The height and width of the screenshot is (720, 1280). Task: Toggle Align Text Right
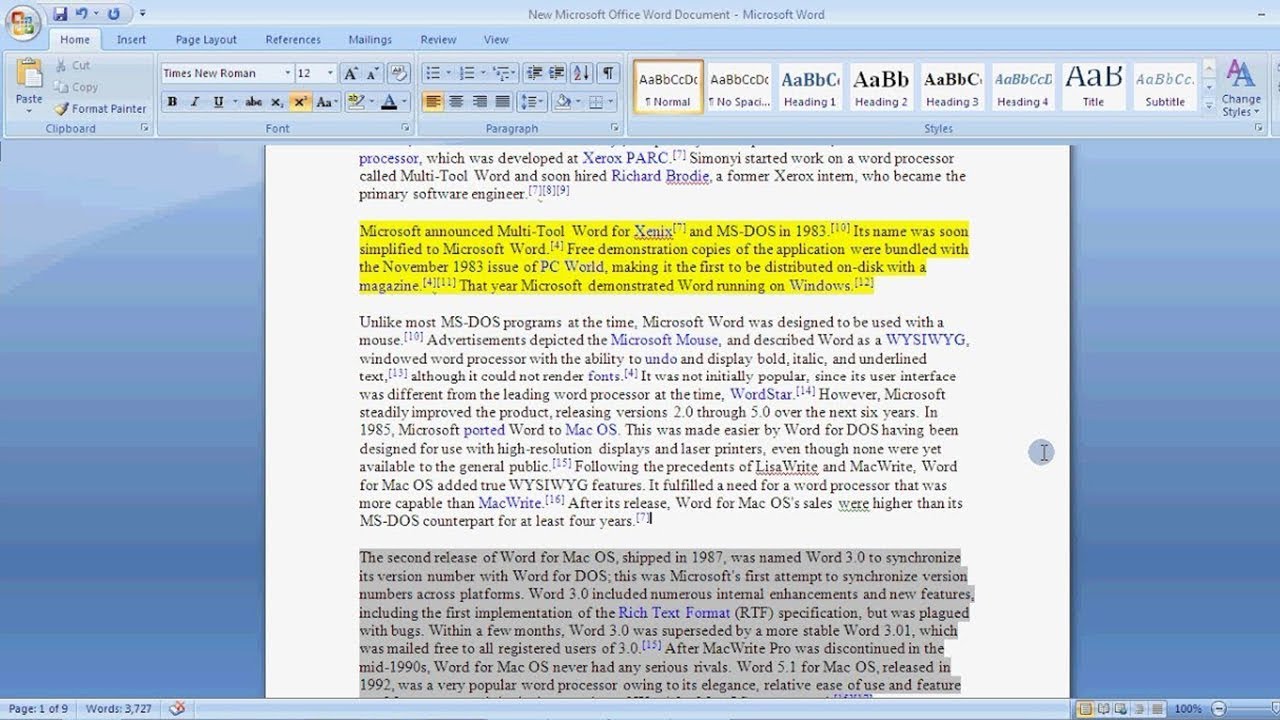tap(479, 102)
